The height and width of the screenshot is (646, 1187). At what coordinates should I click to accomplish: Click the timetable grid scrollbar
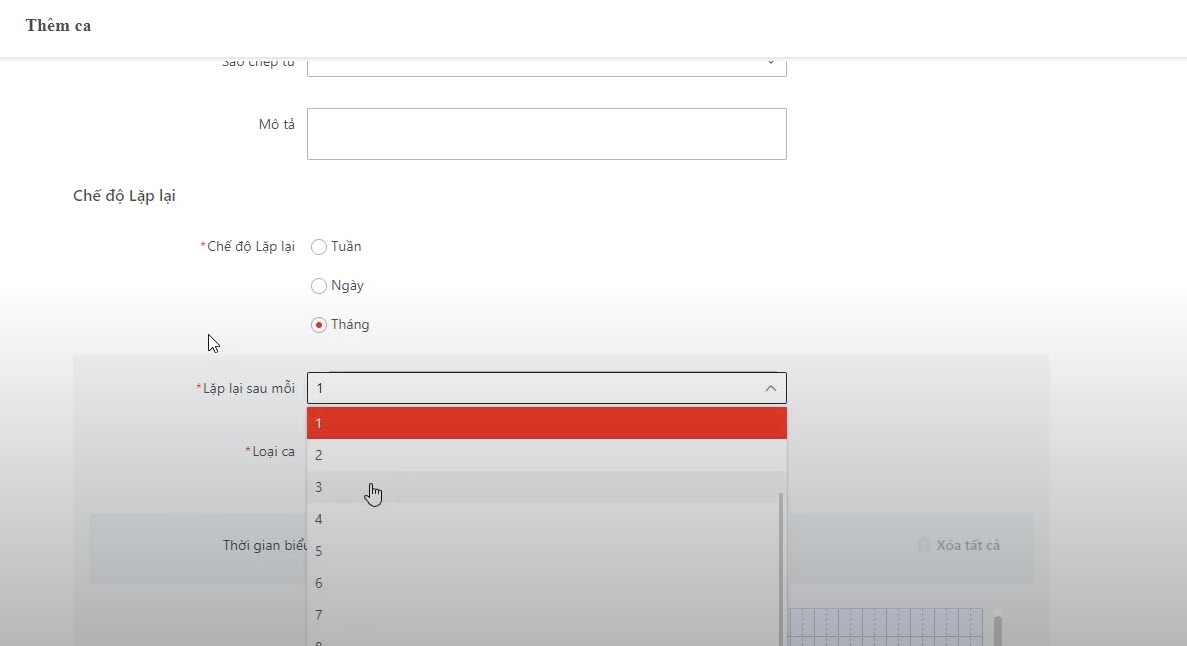(997, 630)
